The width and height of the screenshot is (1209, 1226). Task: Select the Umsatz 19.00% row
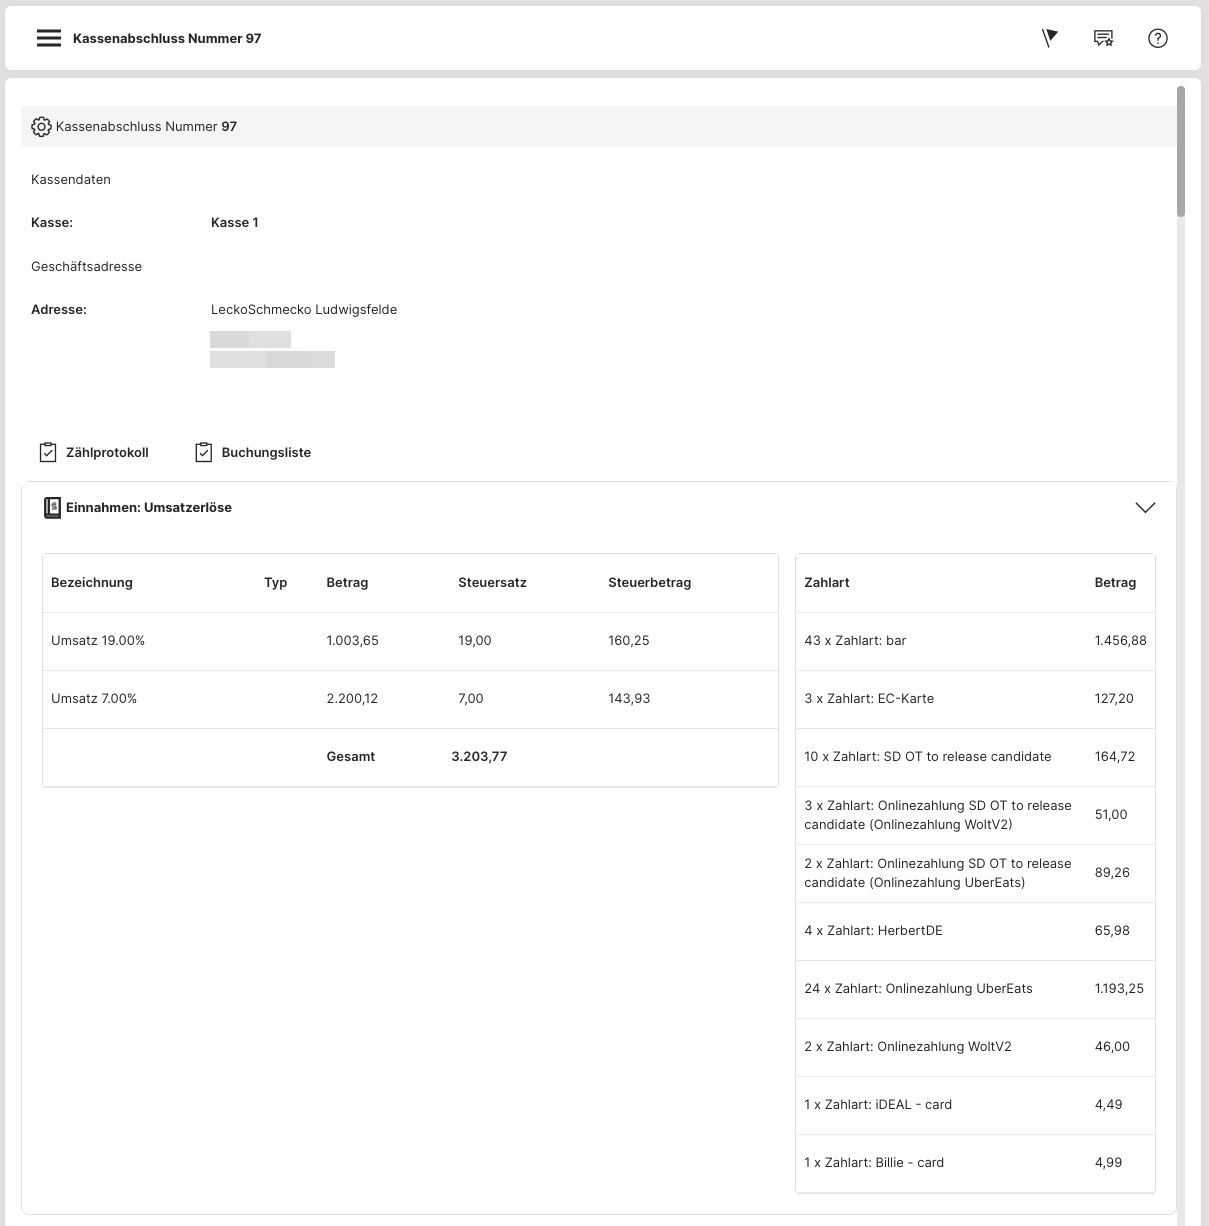98,641
